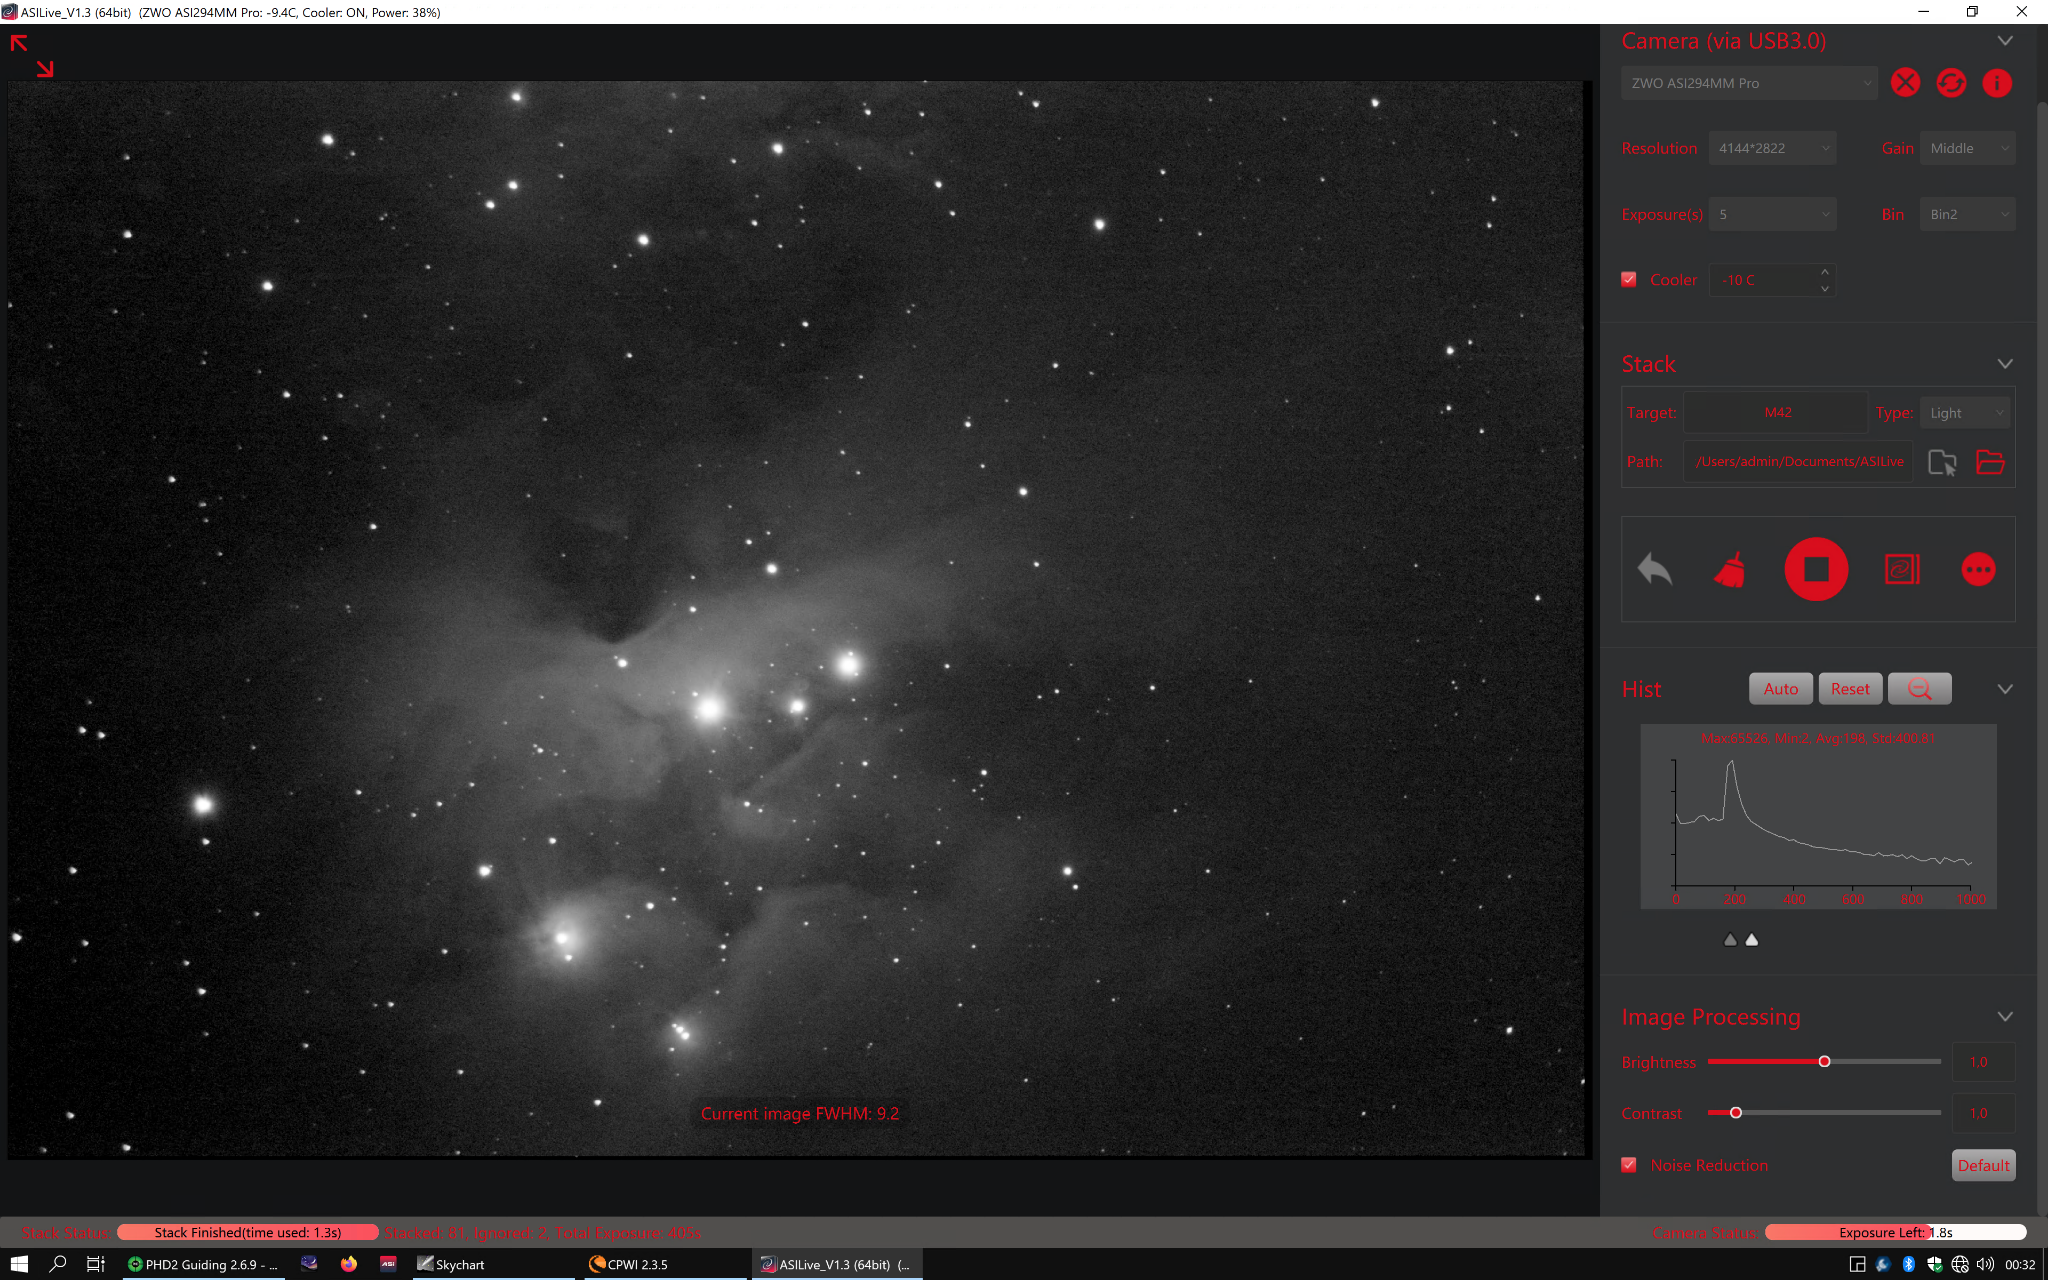2048x1280 pixels.
Task: Click the broom clear stack icon
Action: (1730, 570)
